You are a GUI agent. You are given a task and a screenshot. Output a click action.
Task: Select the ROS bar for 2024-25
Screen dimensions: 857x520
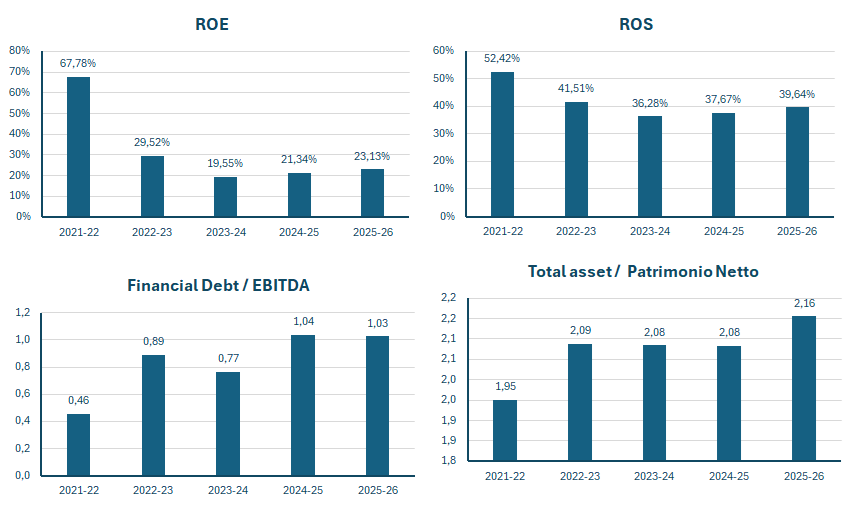724,165
